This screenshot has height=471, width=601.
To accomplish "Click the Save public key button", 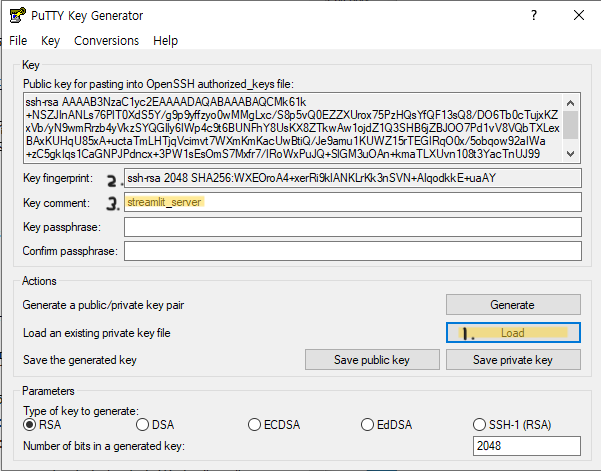I will point(372,359).
